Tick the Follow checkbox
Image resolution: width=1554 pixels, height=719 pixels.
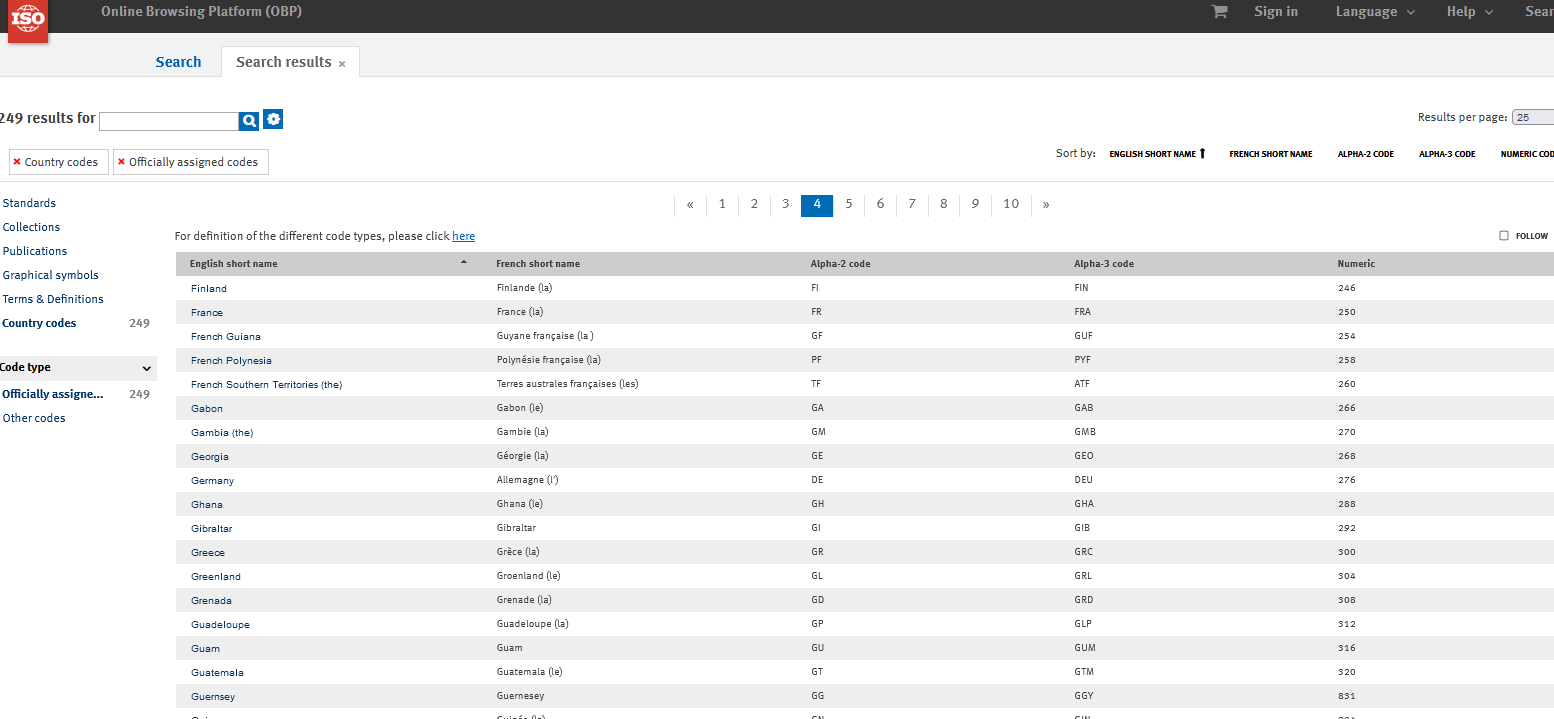[1504, 236]
